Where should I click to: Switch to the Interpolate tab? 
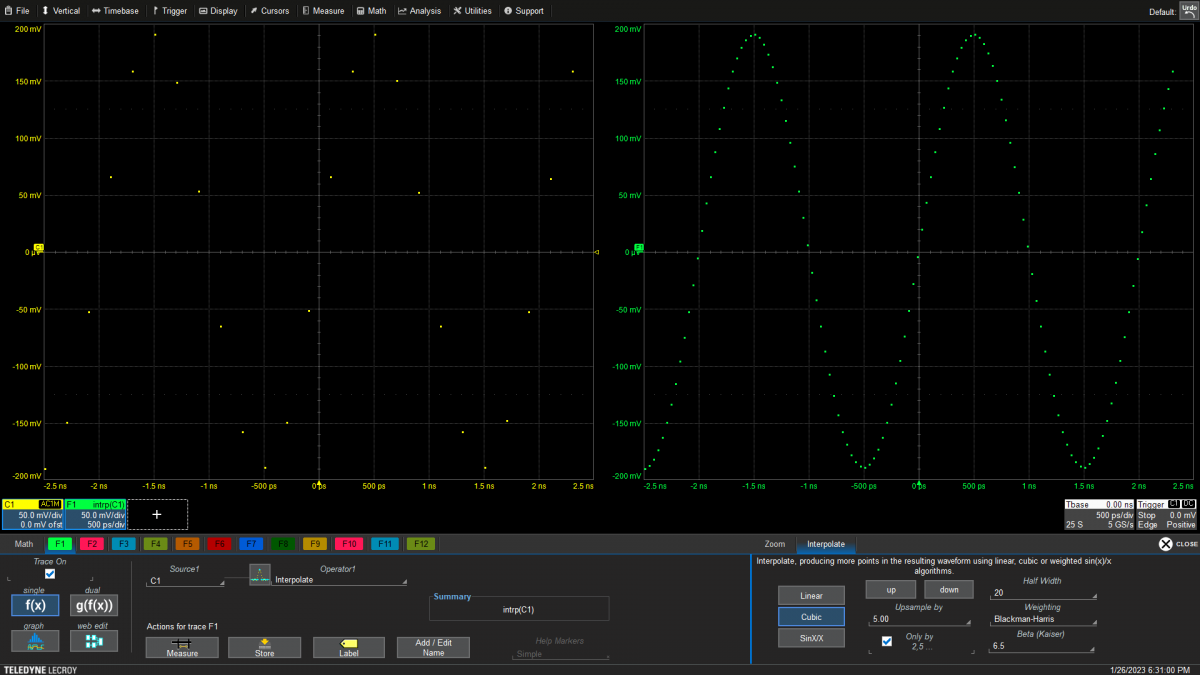click(826, 544)
